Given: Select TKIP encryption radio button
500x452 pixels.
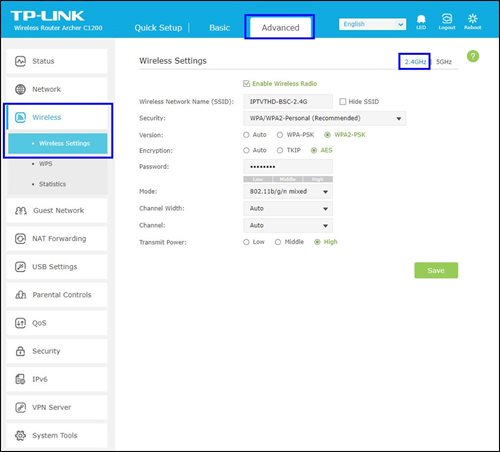Looking at the screenshot, I should (x=280, y=150).
